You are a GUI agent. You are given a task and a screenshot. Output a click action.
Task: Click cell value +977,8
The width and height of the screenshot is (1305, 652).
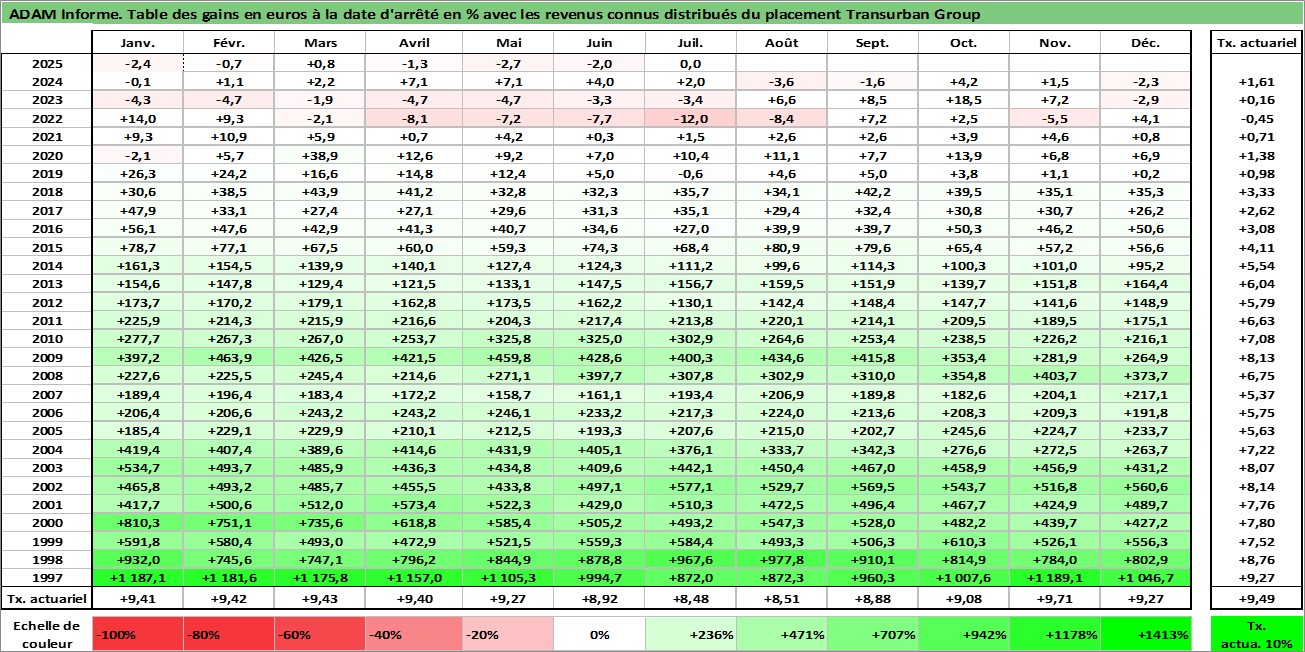pyautogui.click(x=781, y=560)
